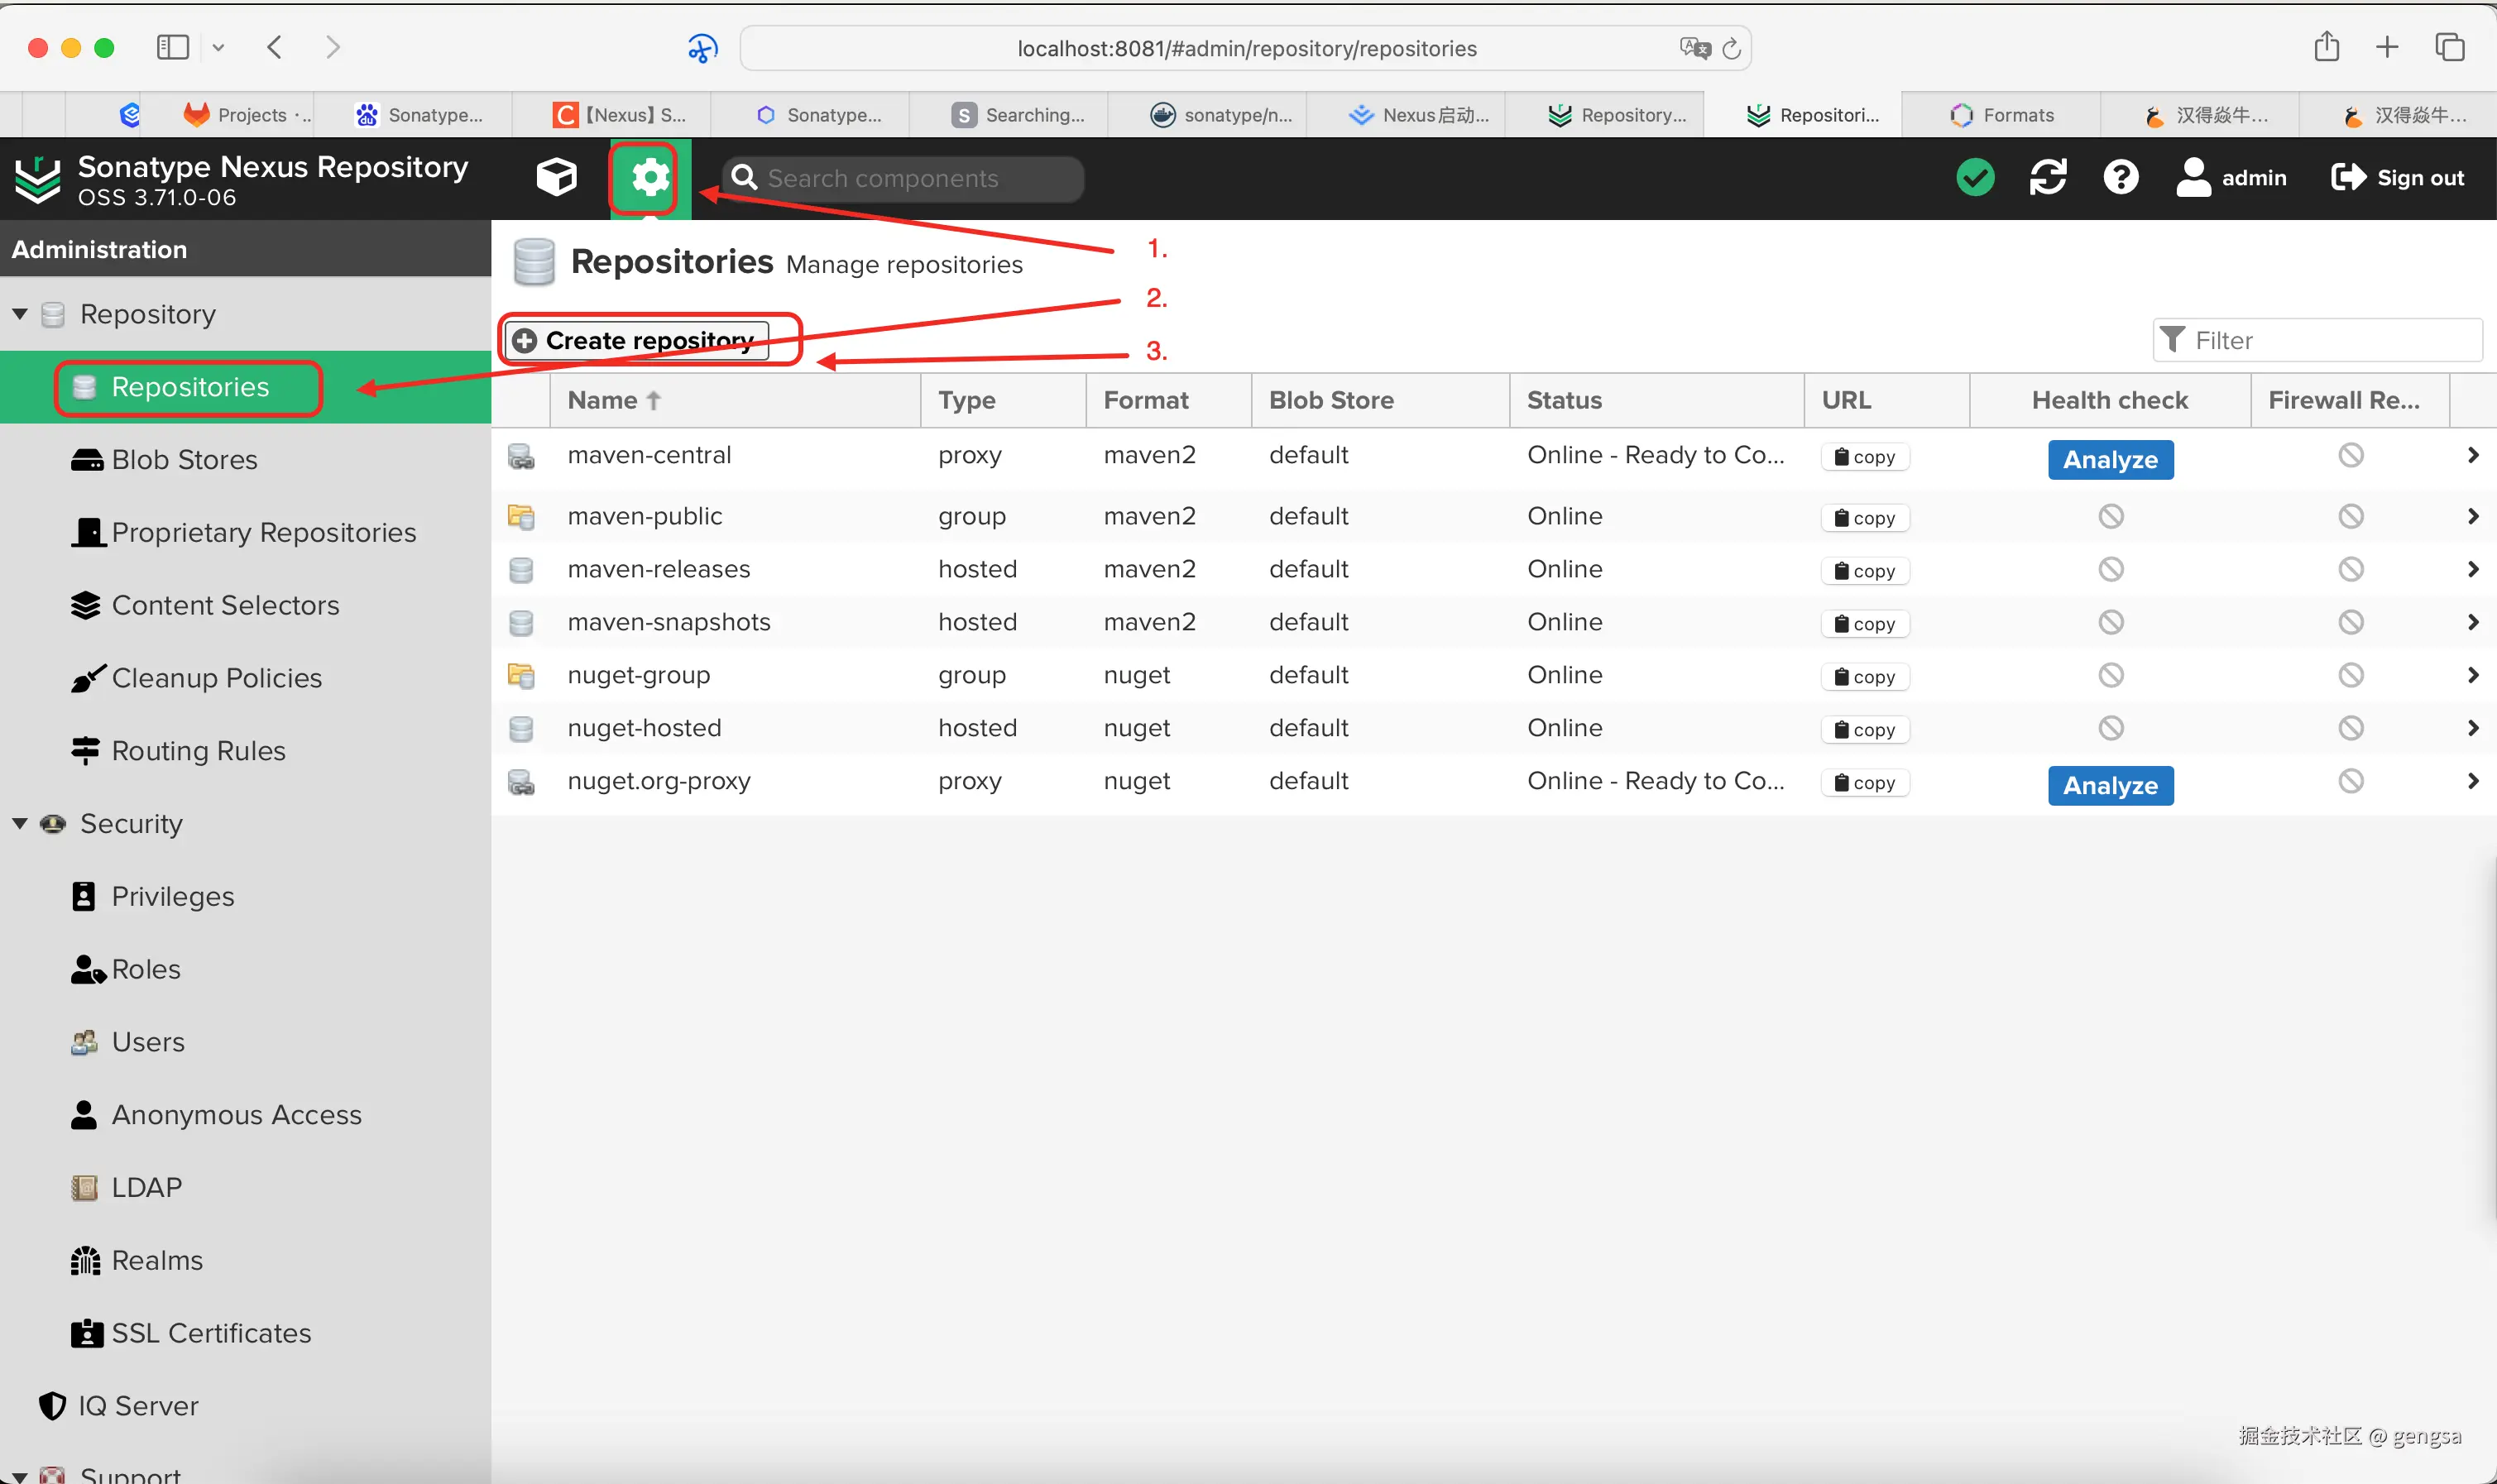Image resolution: width=2497 pixels, height=1484 pixels.
Task: Click Analyze for nuget.org-proxy
Action: (x=2110, y=785)
